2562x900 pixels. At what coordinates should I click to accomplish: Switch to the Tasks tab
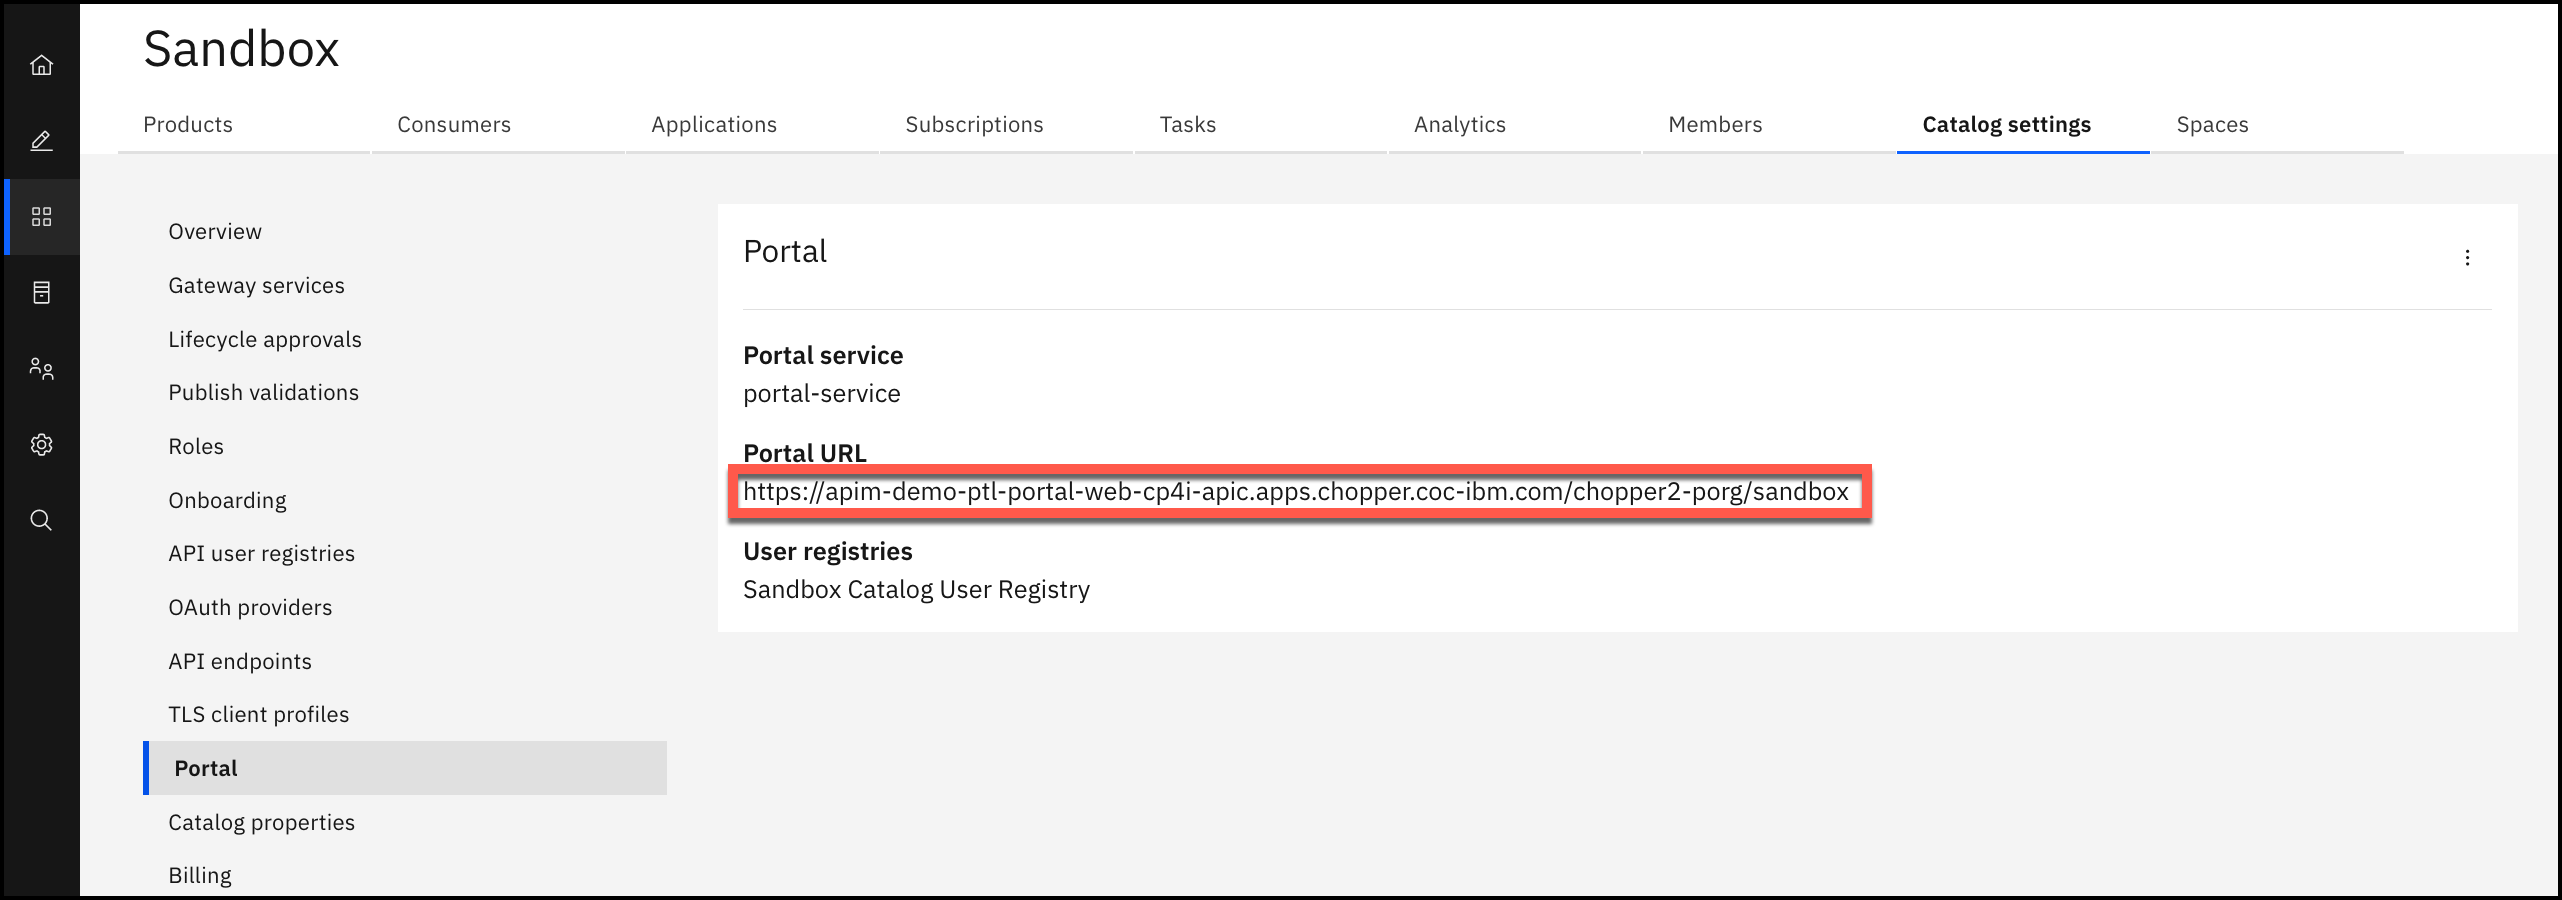pyautogui.click(x=1260, y=125)
